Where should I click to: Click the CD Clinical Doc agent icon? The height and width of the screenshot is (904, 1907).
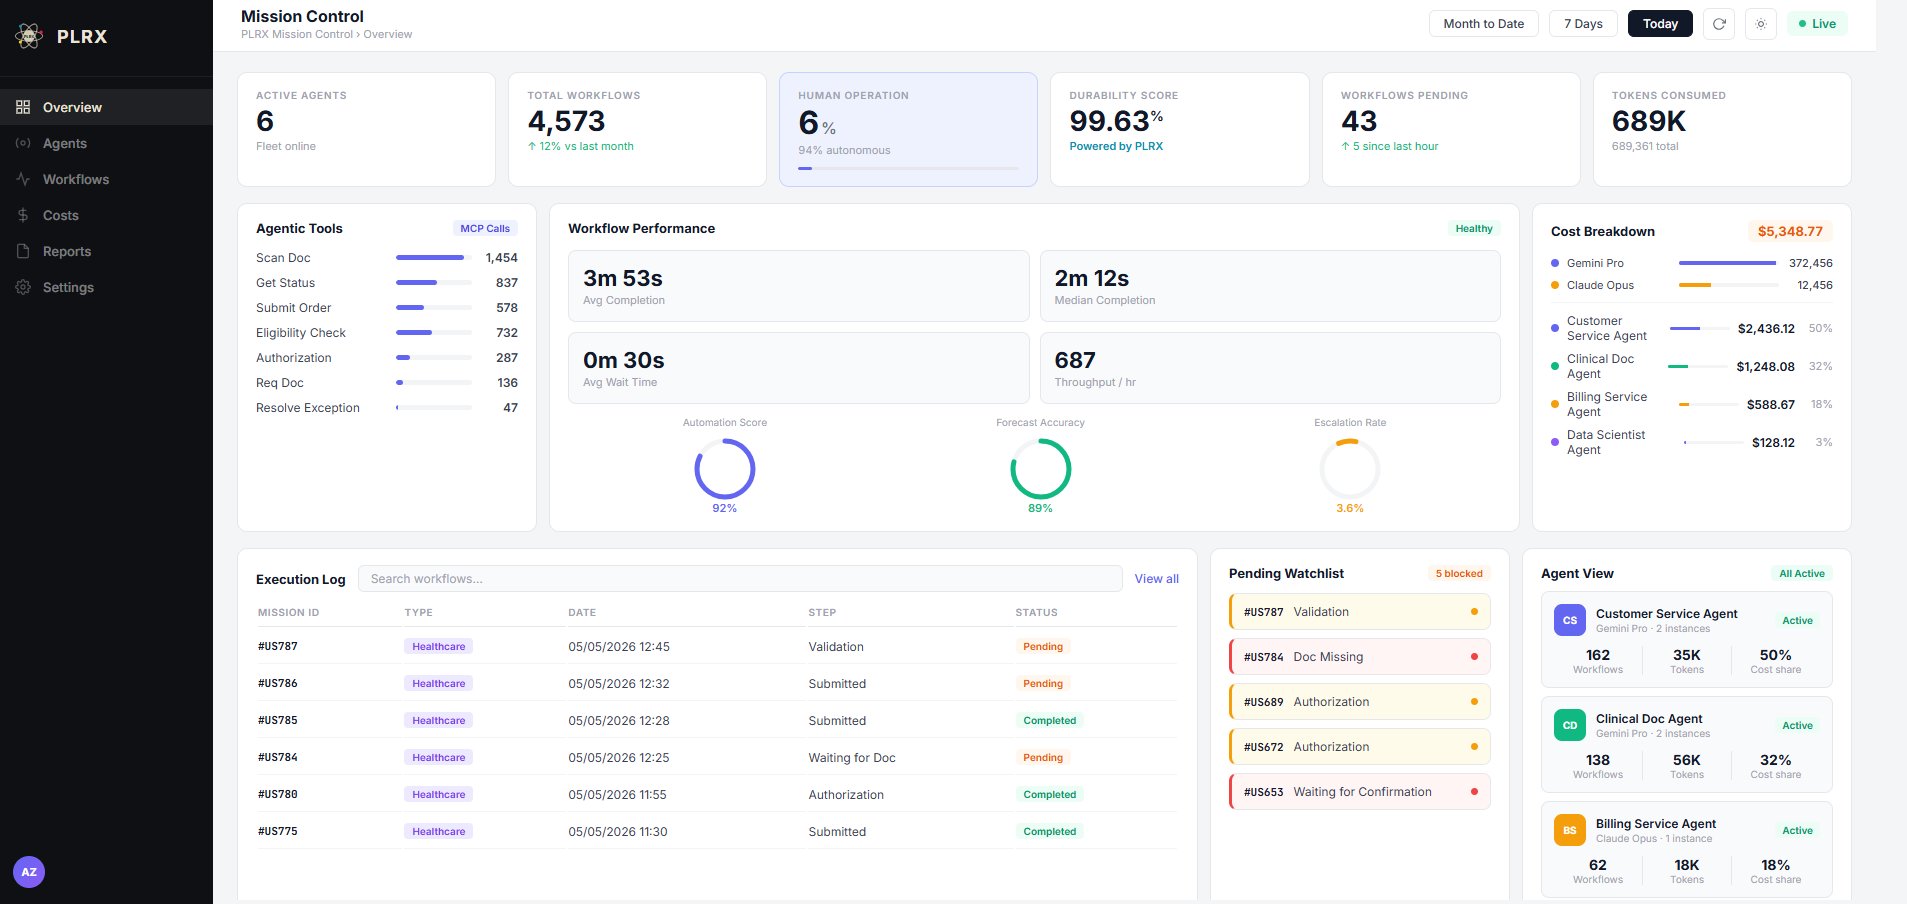pyautogui.click(x=1570, y=725)
